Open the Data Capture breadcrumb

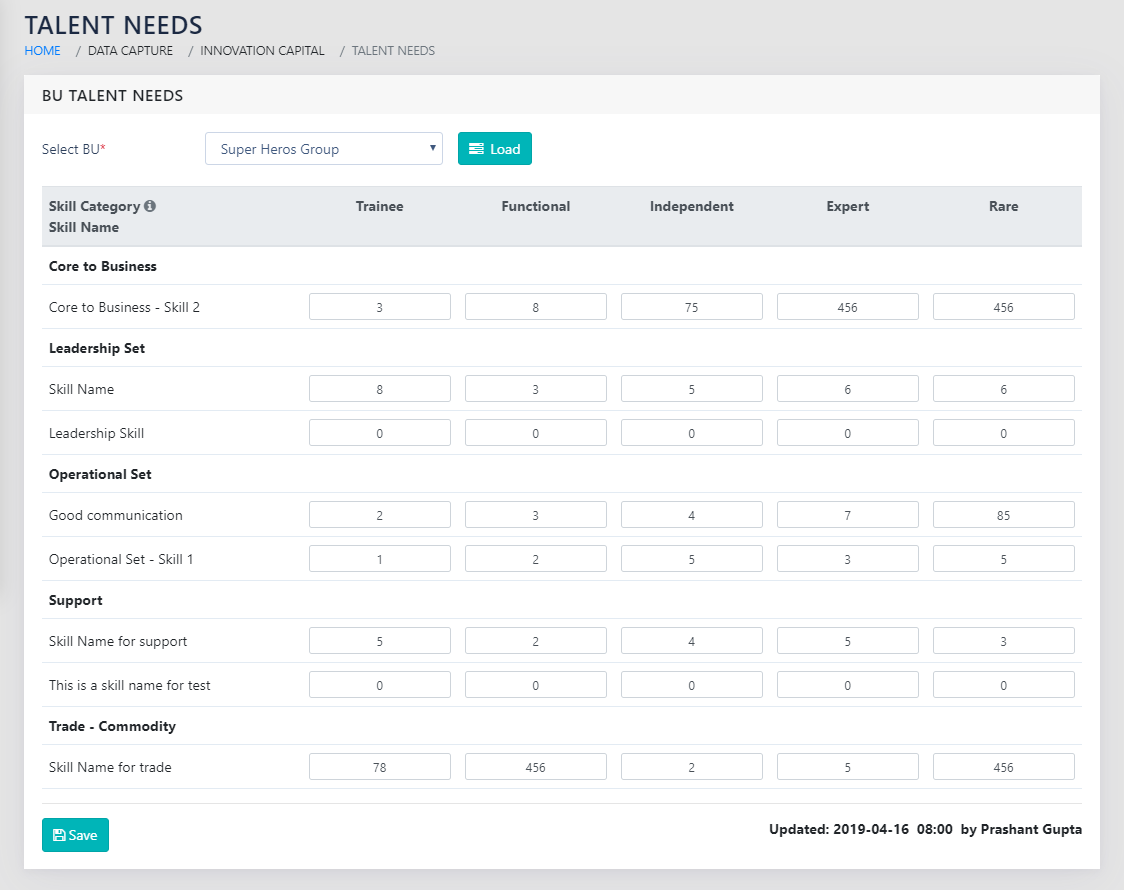coord(130,50)
